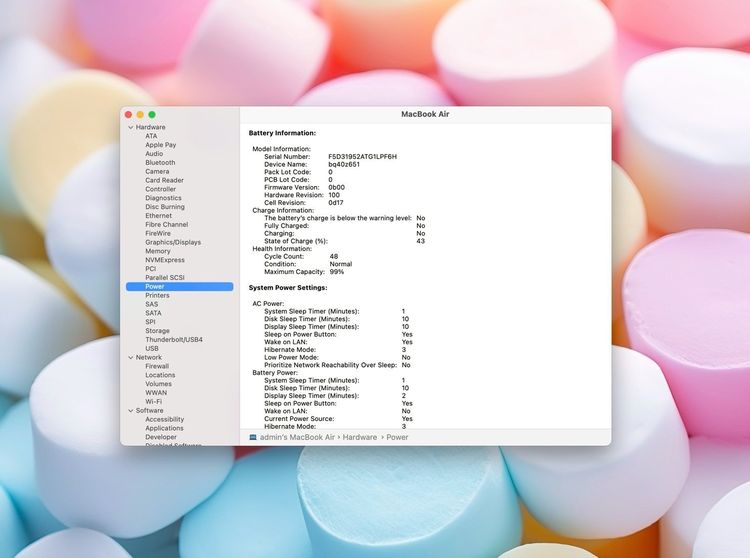Click the Battery Information heading

282,133
